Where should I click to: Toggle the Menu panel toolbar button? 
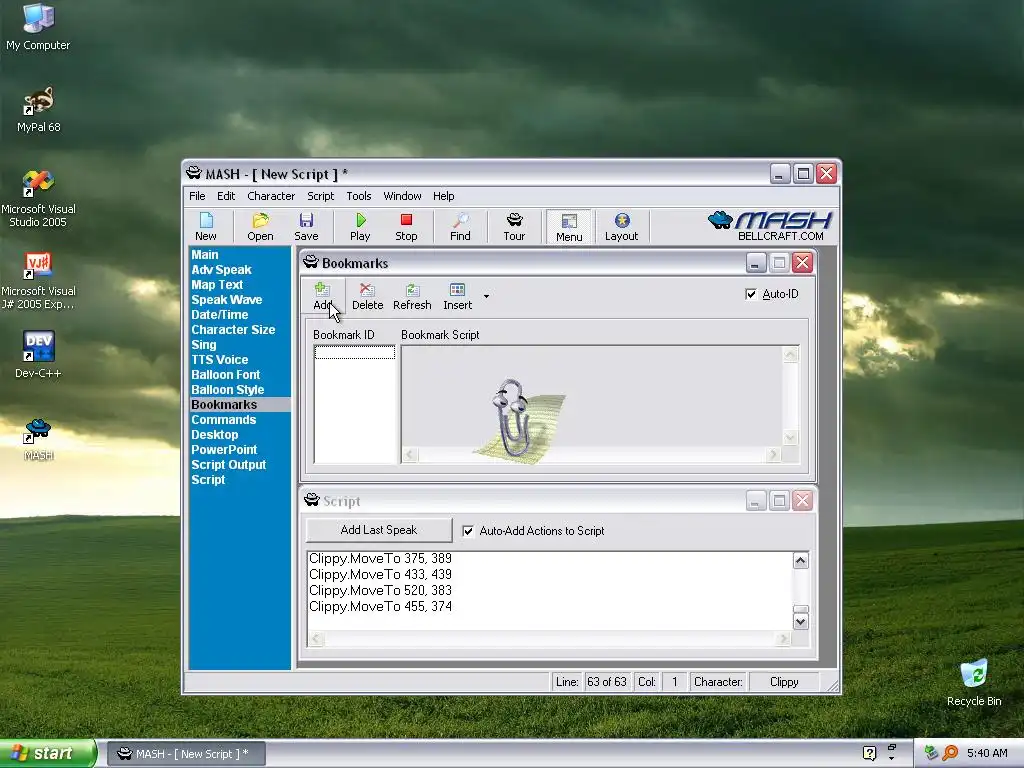pyautogui.click(x=569, y=227)
